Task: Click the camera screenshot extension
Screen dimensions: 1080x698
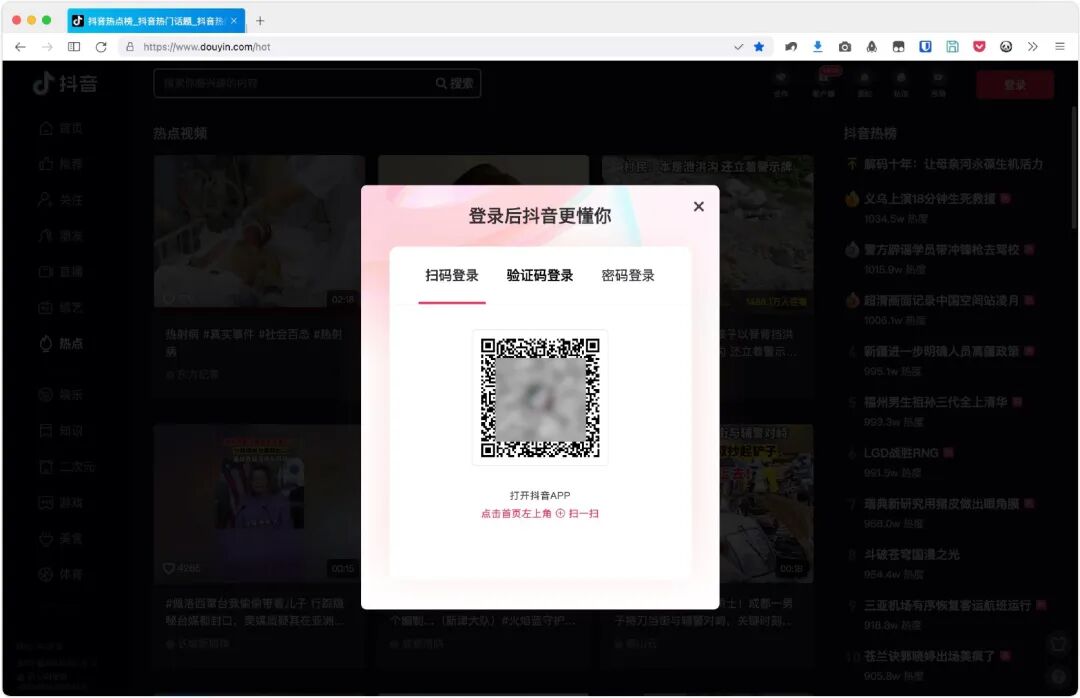Action: pyautogui.click(x=844, y=47)
